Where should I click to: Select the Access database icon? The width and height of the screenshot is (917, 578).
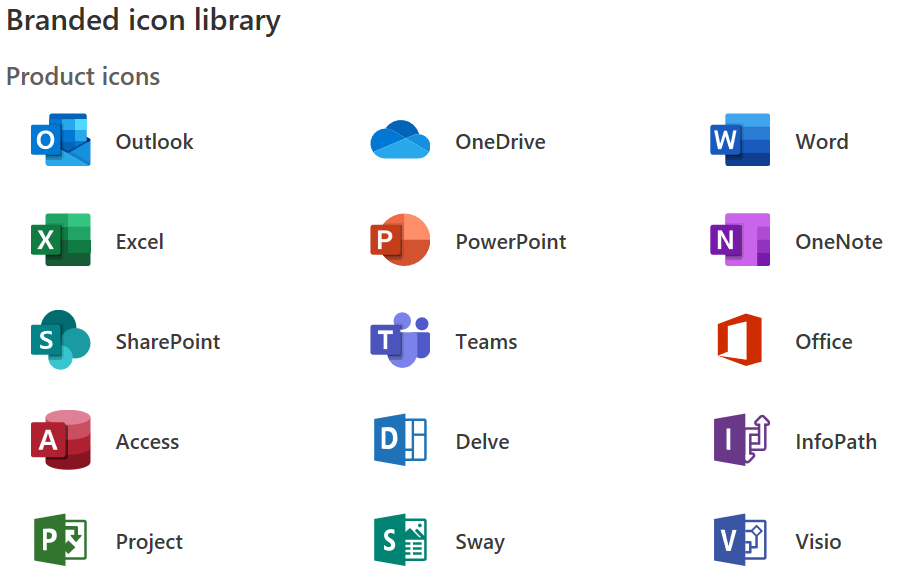click(61, 440)
